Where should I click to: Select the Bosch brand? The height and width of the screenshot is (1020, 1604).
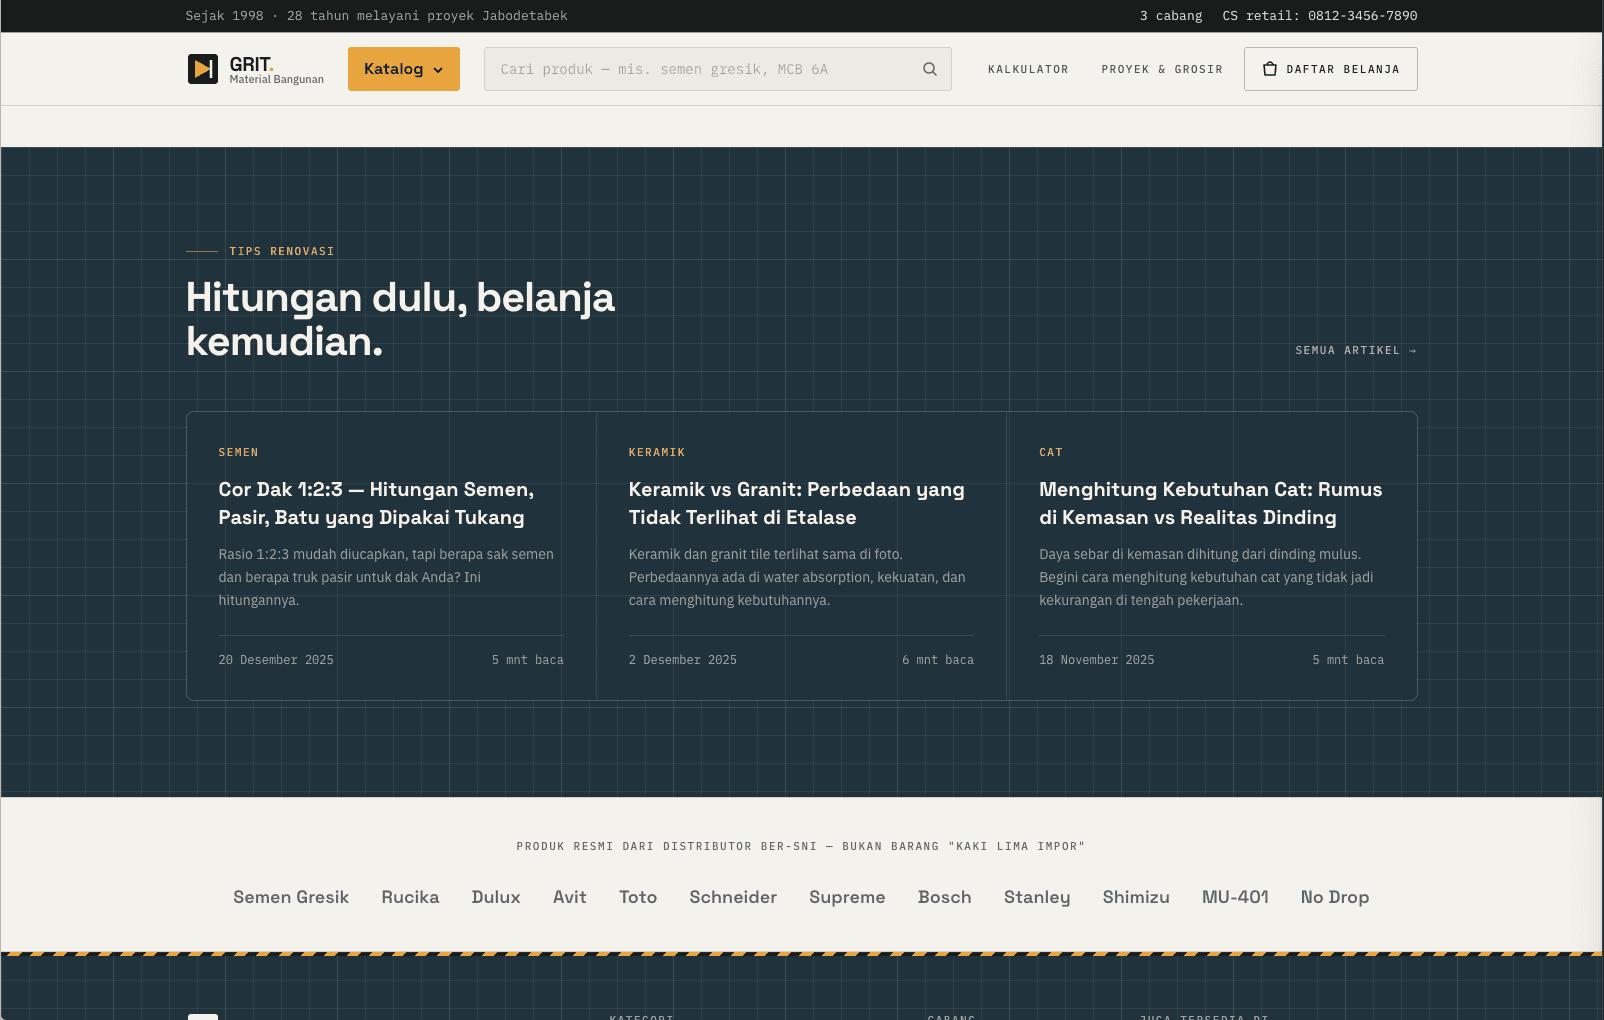(x=945, y=897)
